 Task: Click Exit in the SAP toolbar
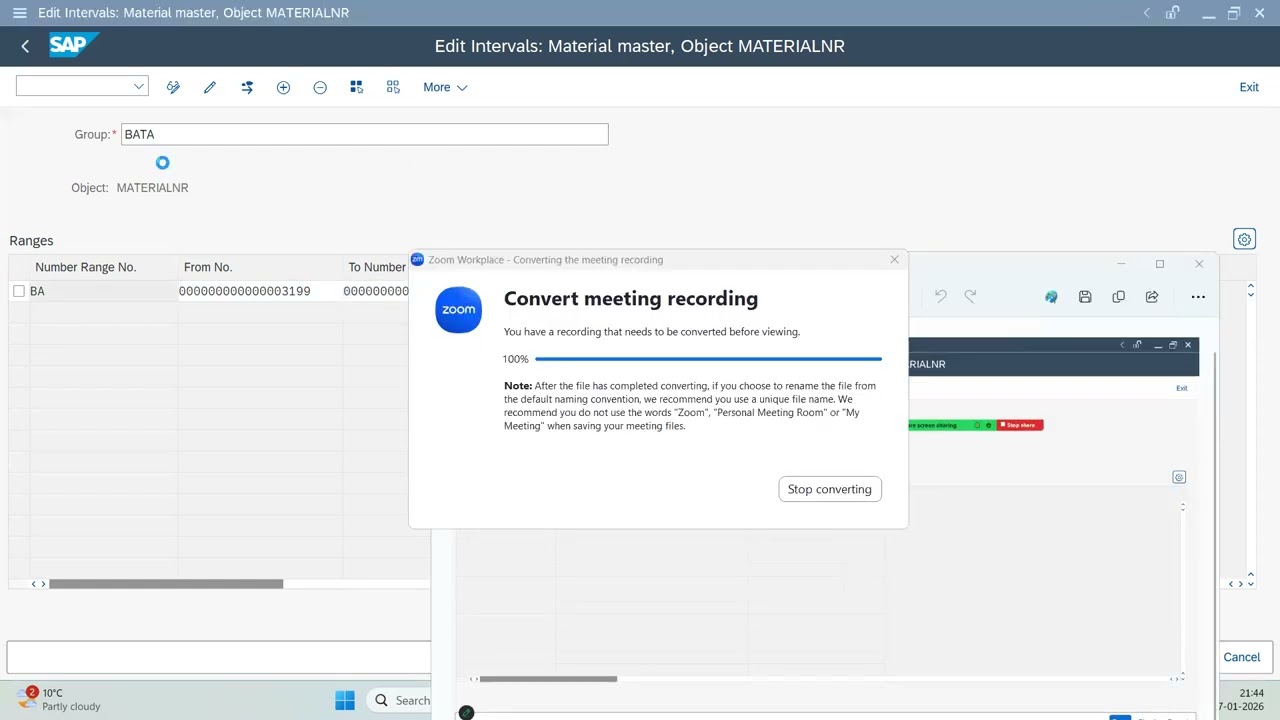click(1249, 87)
